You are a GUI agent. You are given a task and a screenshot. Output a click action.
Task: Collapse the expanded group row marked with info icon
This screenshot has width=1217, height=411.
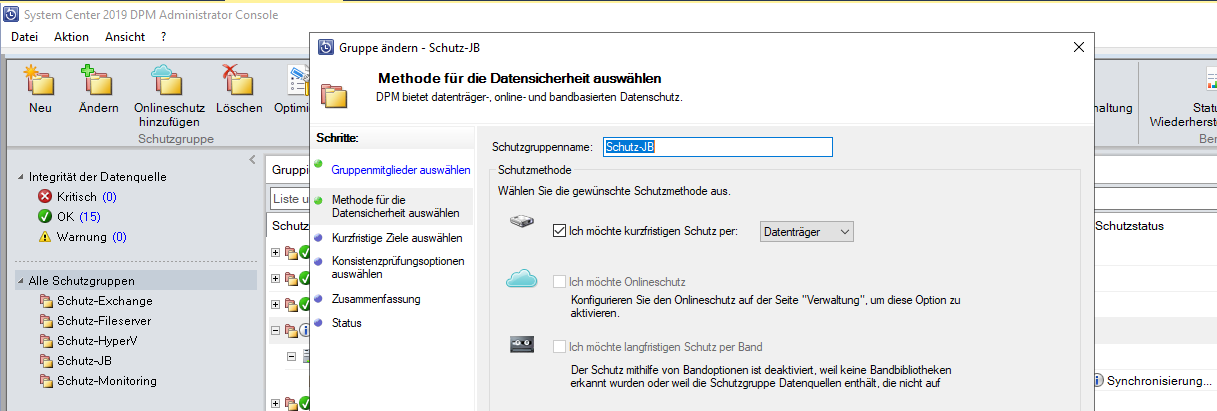click(x=276, y=330)
